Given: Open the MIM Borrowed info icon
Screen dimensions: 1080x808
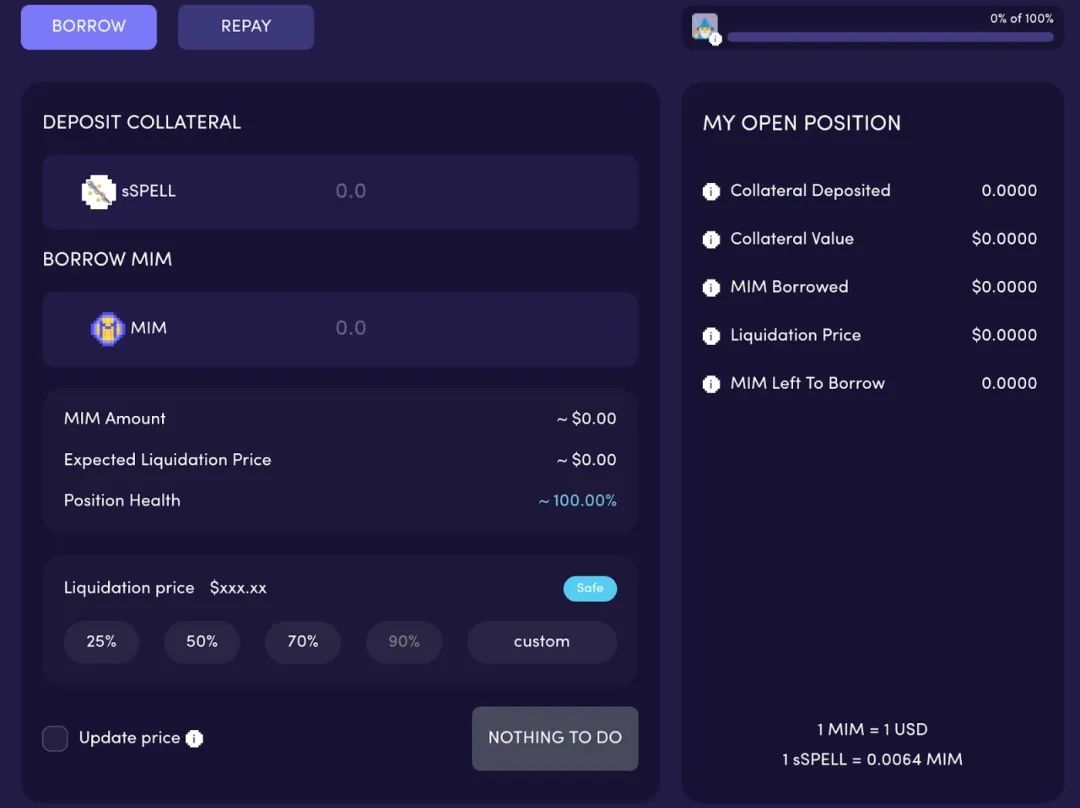Looking at the screenshot, I should pyautogui.click(x=711, y=287).
